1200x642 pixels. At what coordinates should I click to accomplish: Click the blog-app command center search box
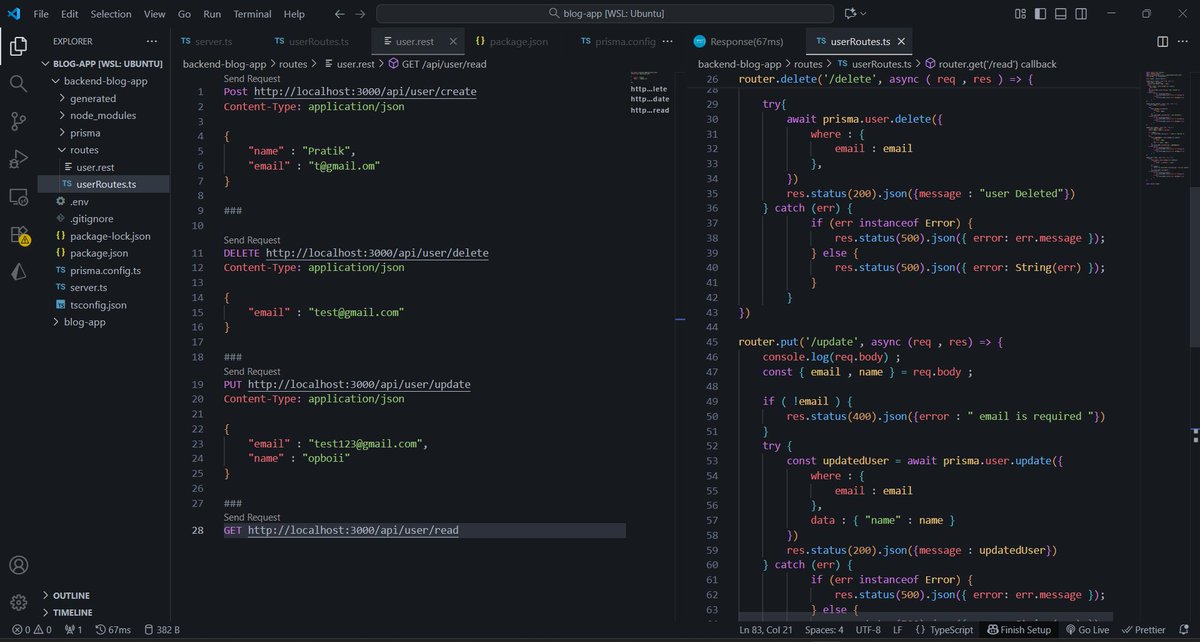605,14
